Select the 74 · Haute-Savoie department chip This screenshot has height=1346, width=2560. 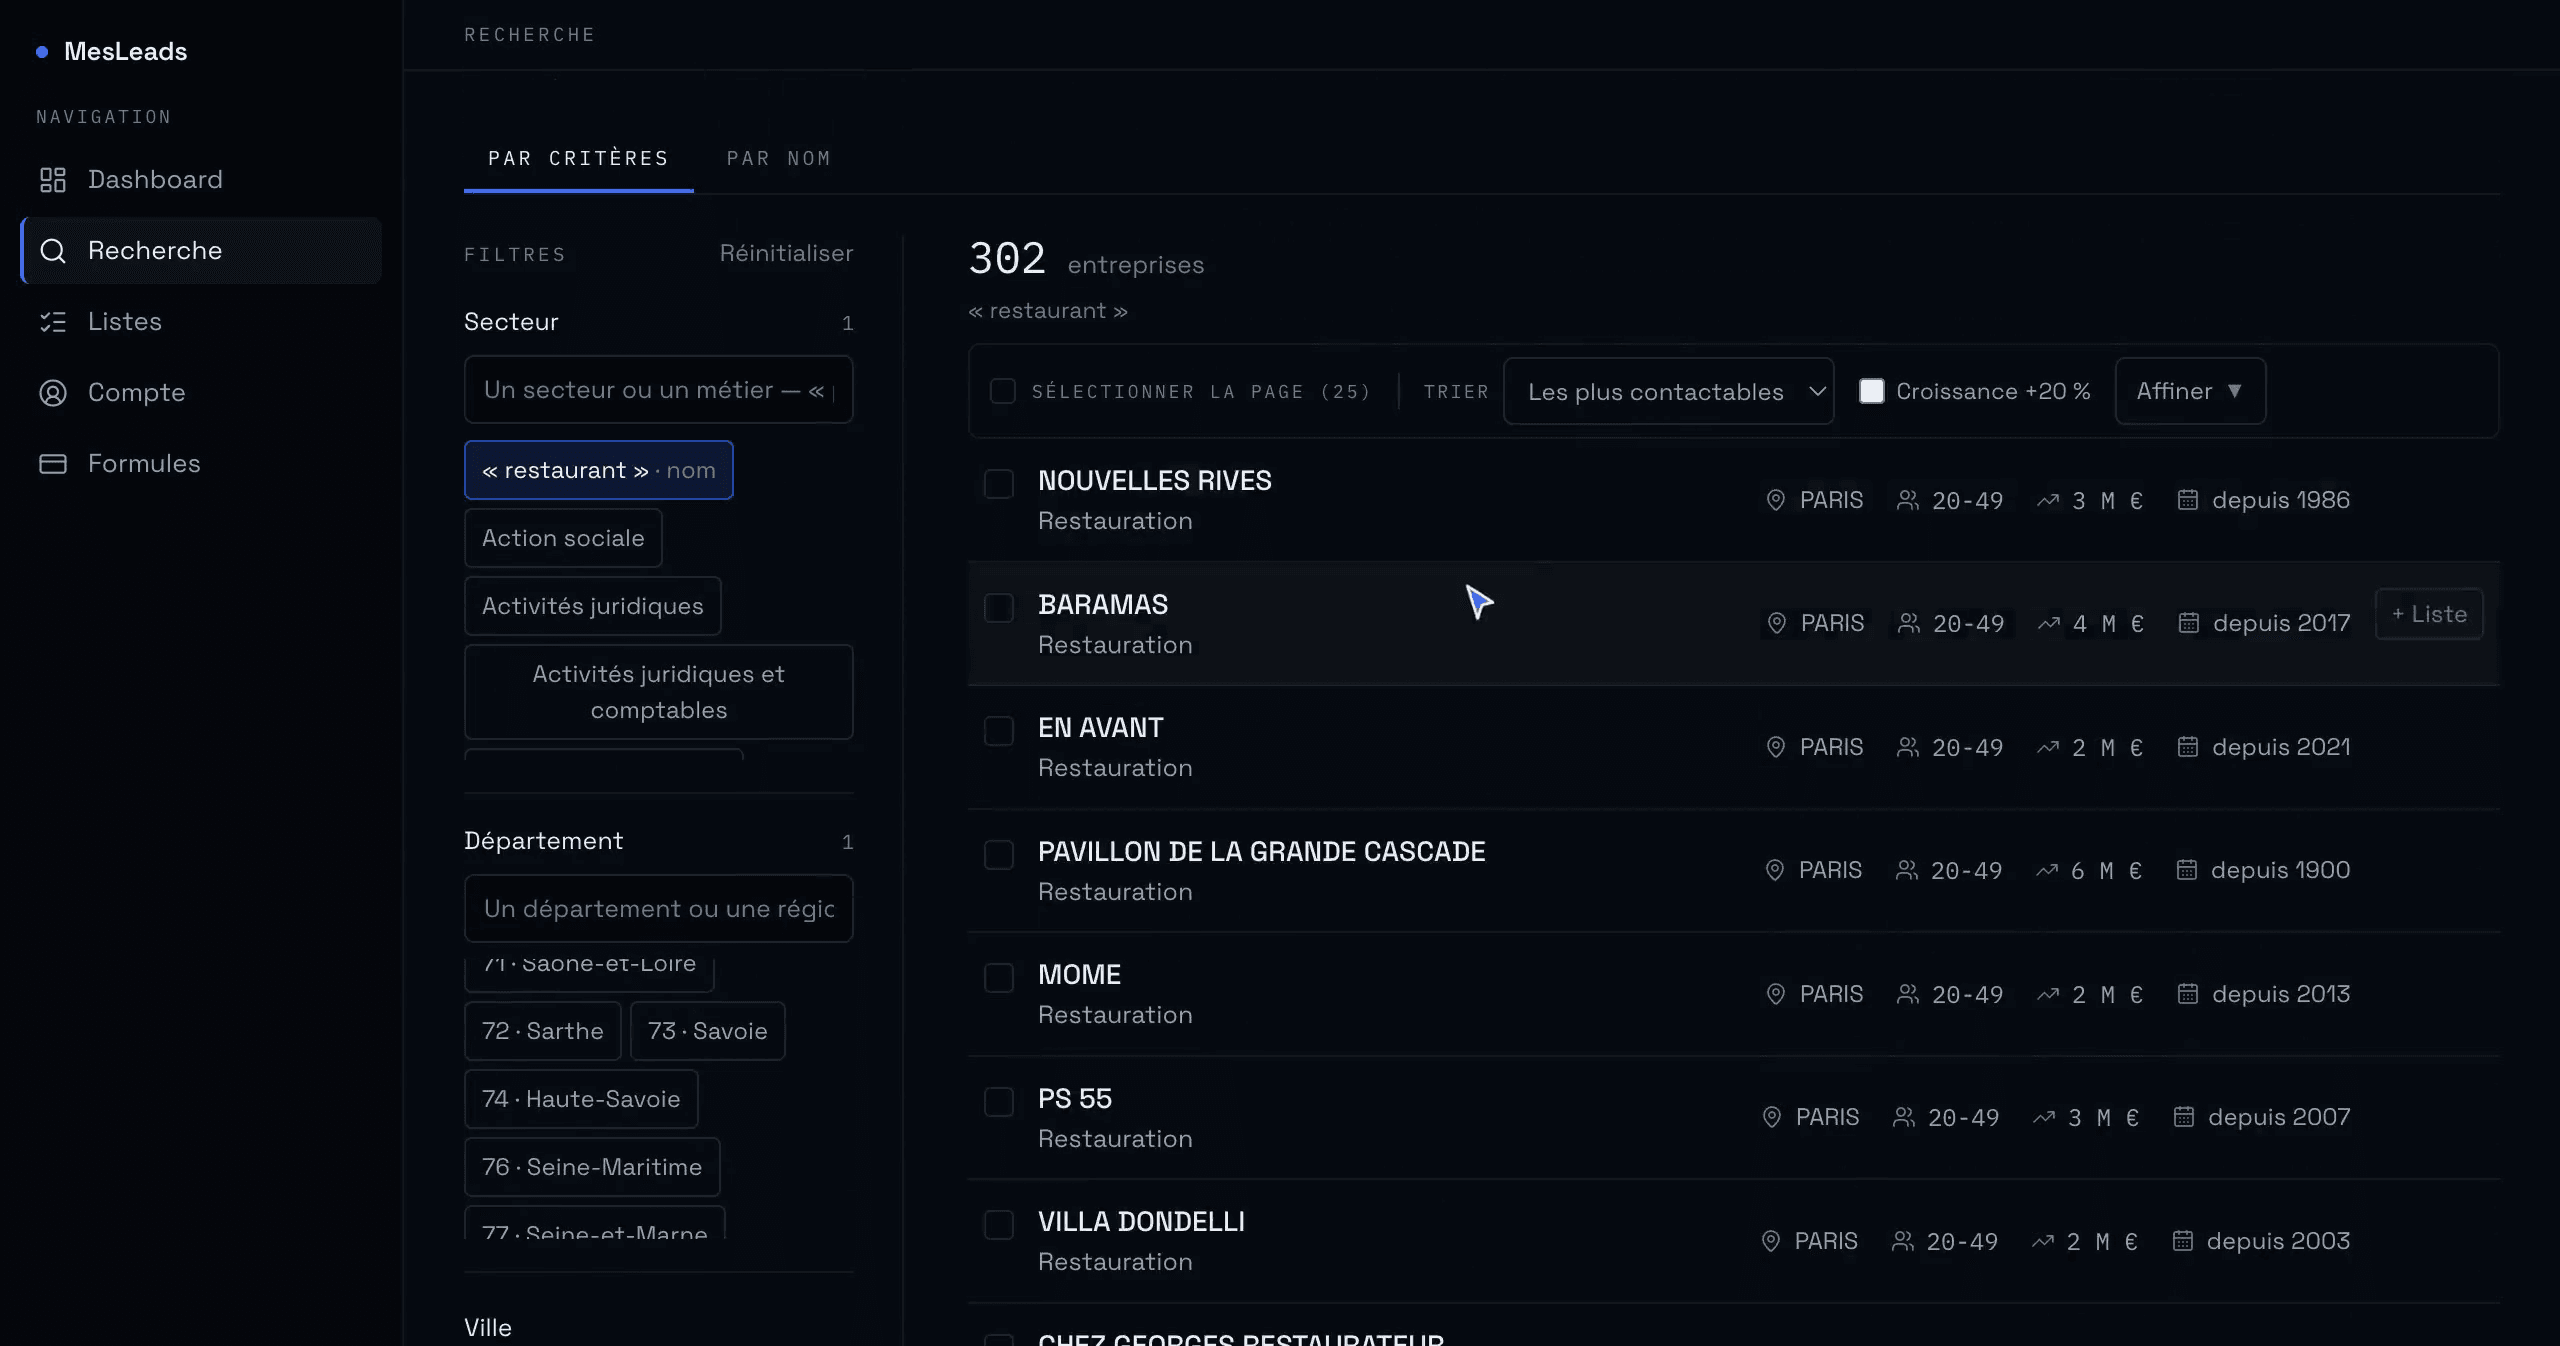point(581,1099)
